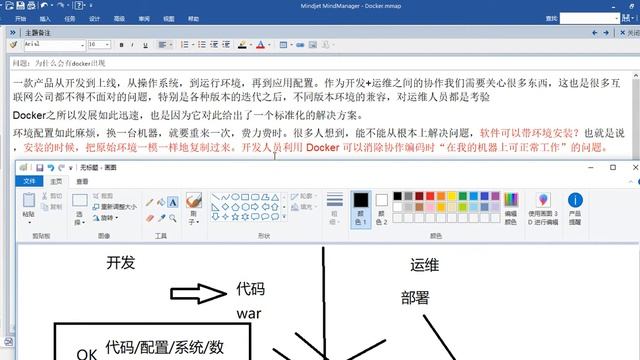Save the Paint drawing via title-bar floppy icon
The height and width of the screenshot is (360, 640).
coord(40,167)
